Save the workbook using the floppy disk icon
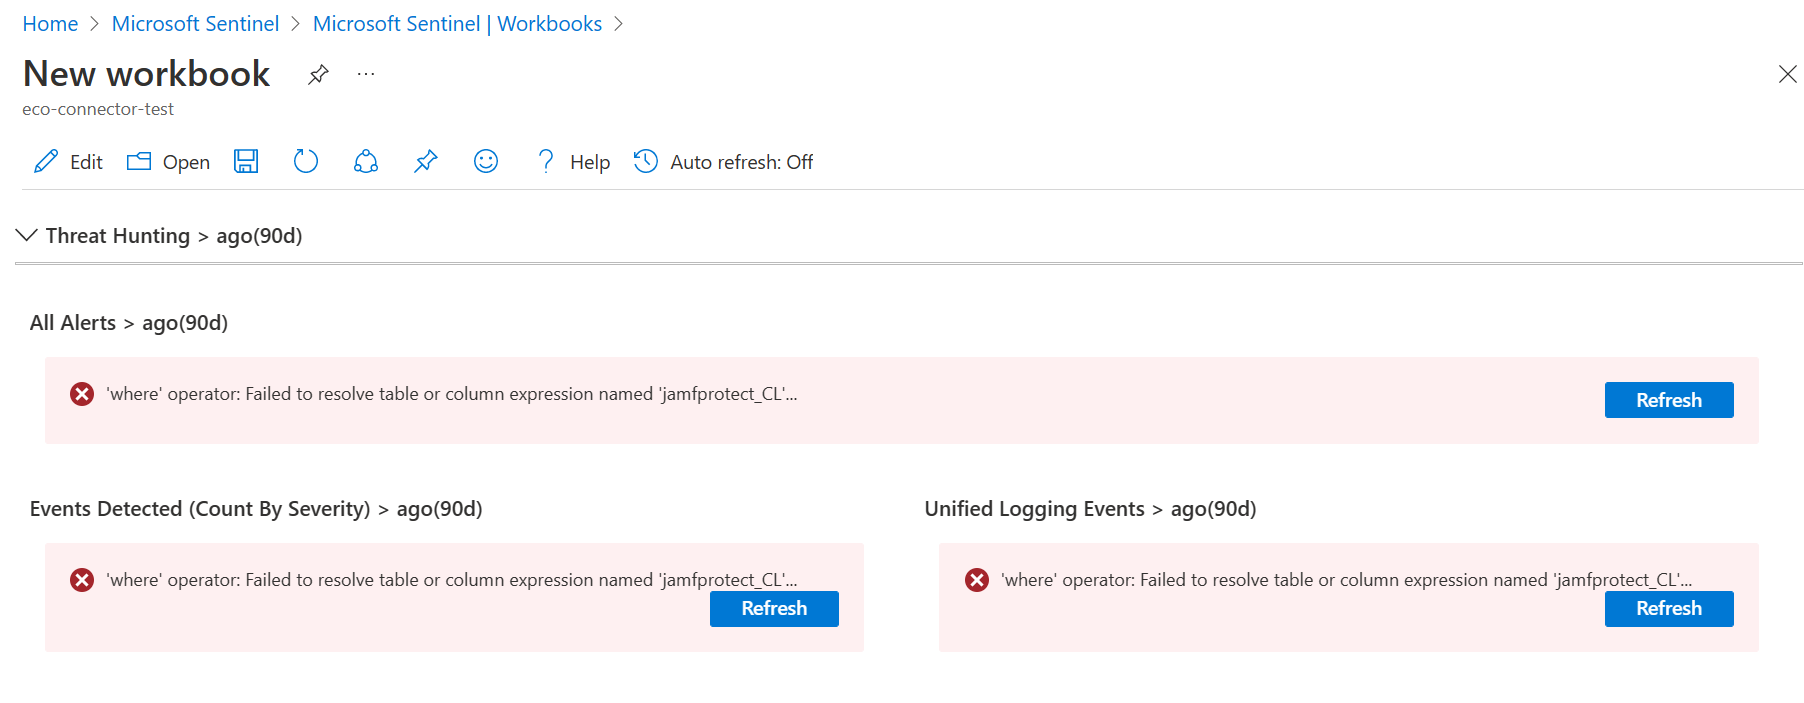Viewport: 1804px width, 703px height. [x=246, y=162]
